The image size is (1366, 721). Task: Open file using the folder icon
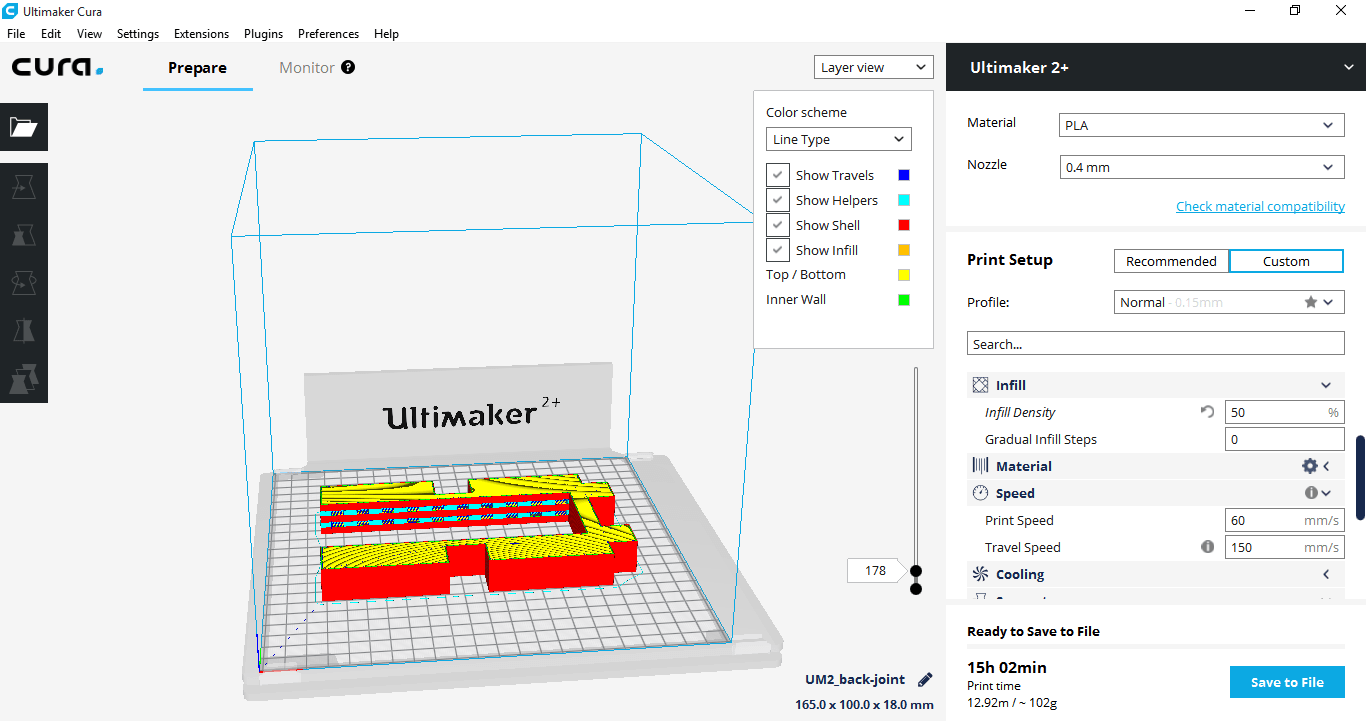pos(23,127)
